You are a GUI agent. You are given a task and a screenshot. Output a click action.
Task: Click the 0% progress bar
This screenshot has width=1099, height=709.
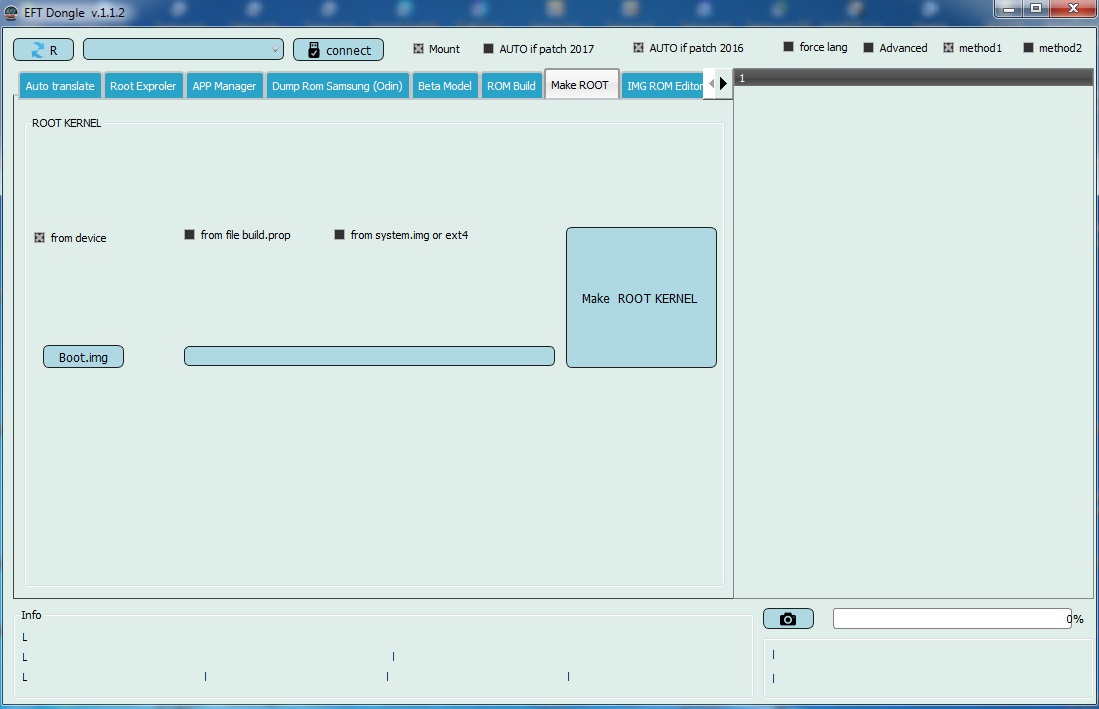(952, 619)
